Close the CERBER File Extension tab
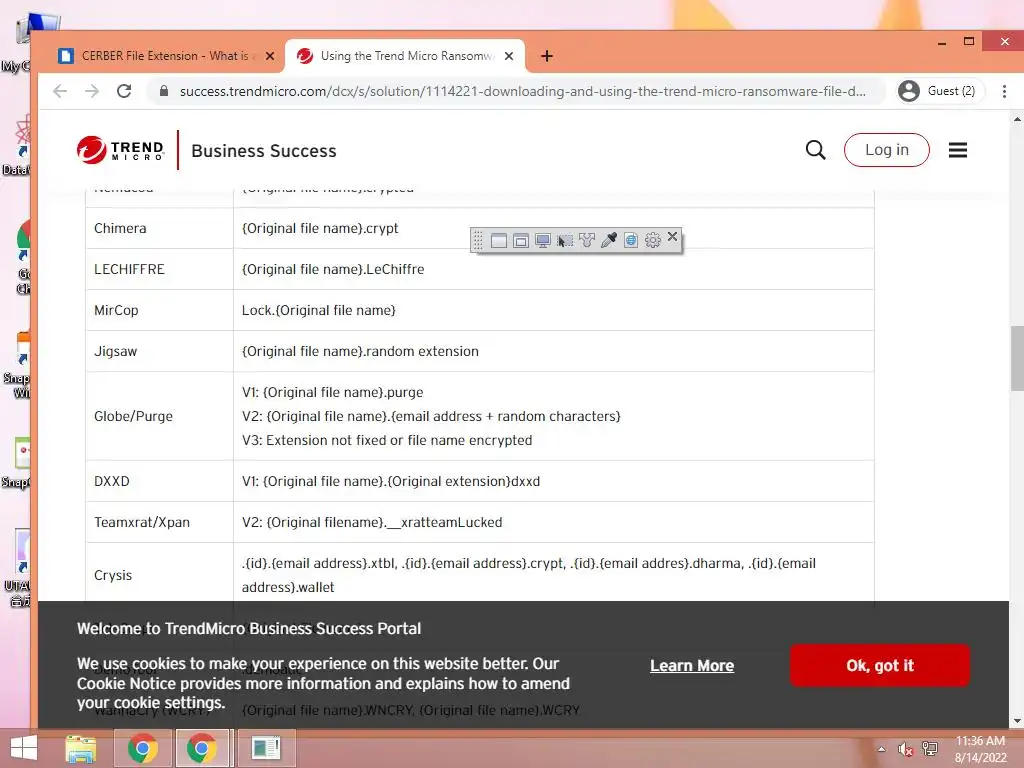This screenshot has height=768, width=1024. pyautogui.click(x=270, y=56)
